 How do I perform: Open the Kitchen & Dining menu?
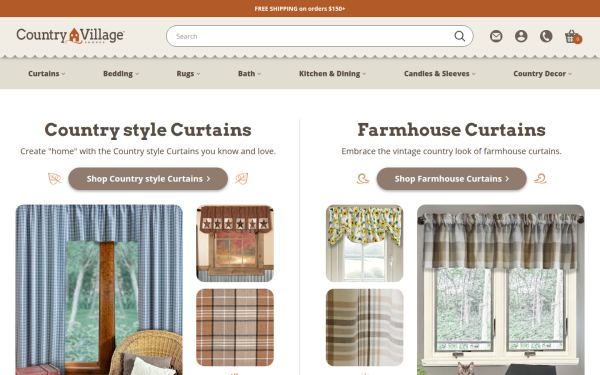pyautogui.click(x=333, y=73)
